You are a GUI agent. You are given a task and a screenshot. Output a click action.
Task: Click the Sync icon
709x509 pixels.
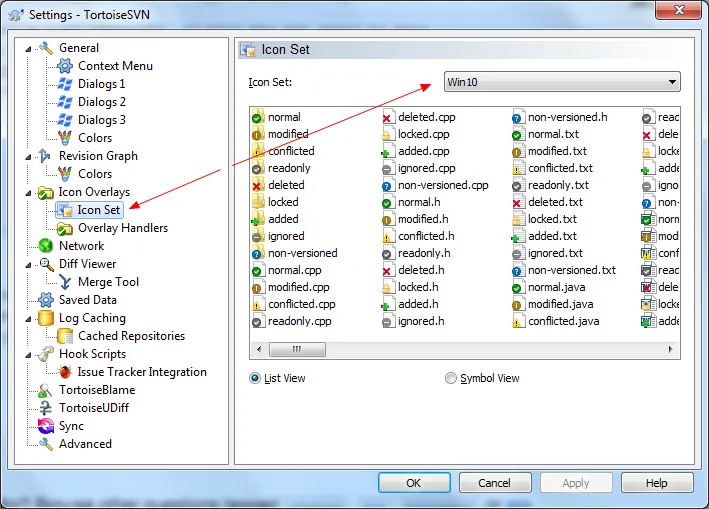click(46, 426)
